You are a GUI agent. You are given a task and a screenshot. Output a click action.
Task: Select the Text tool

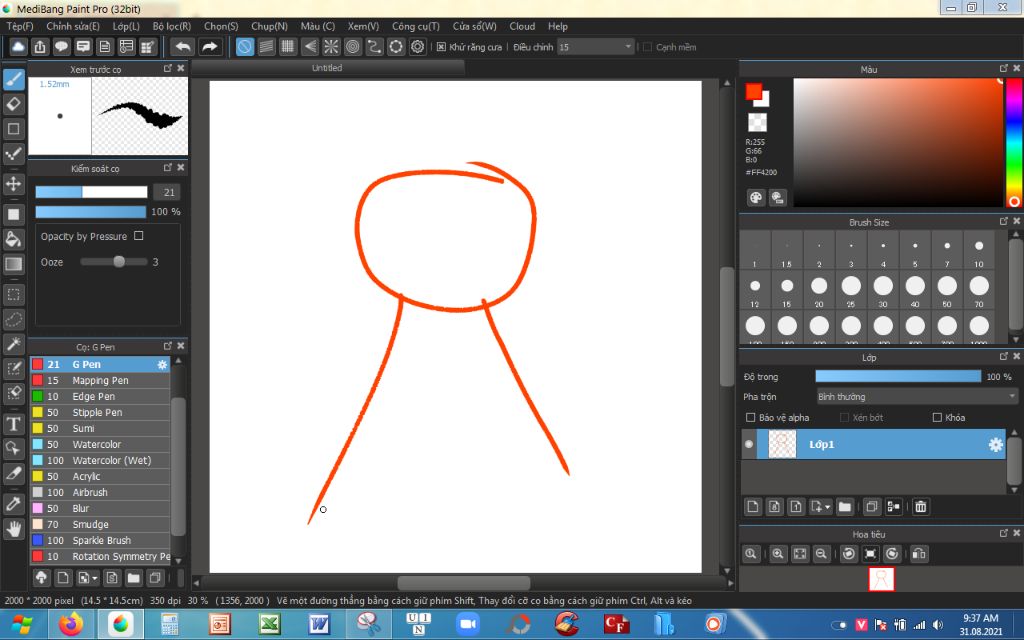(14, 424)
